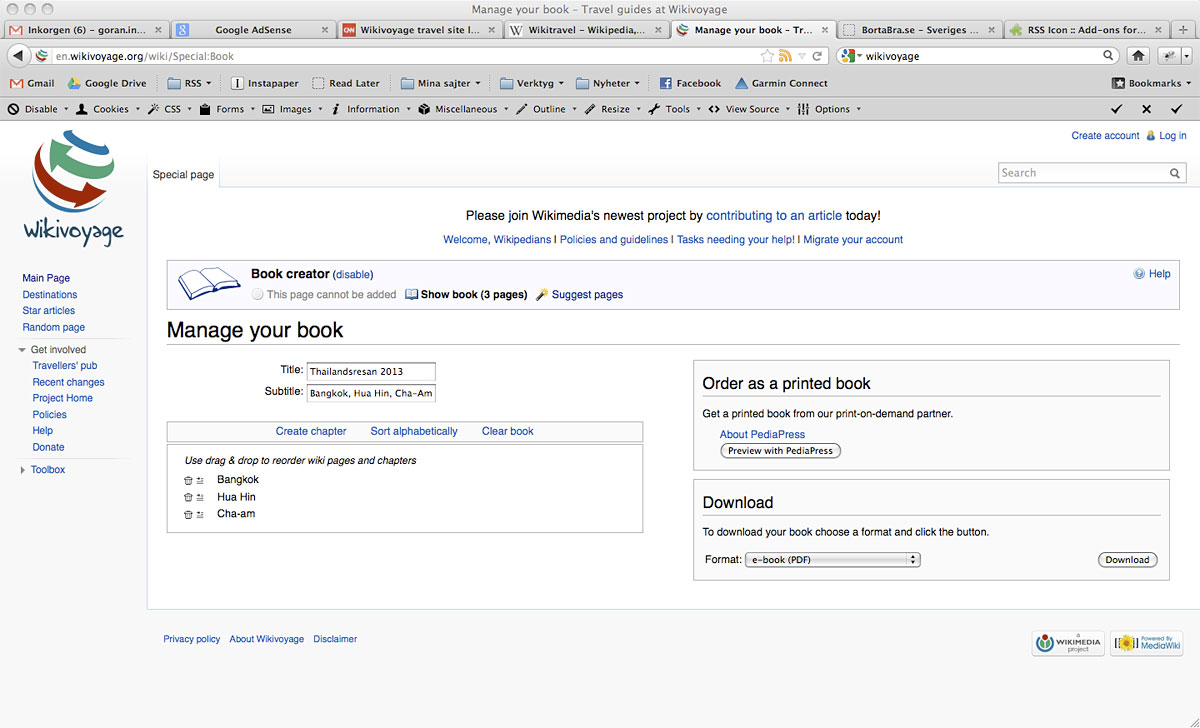Switch to the BortaBra.se tab
The width and height of the screenshot is (1200, 728).
[x=919, y=30]
